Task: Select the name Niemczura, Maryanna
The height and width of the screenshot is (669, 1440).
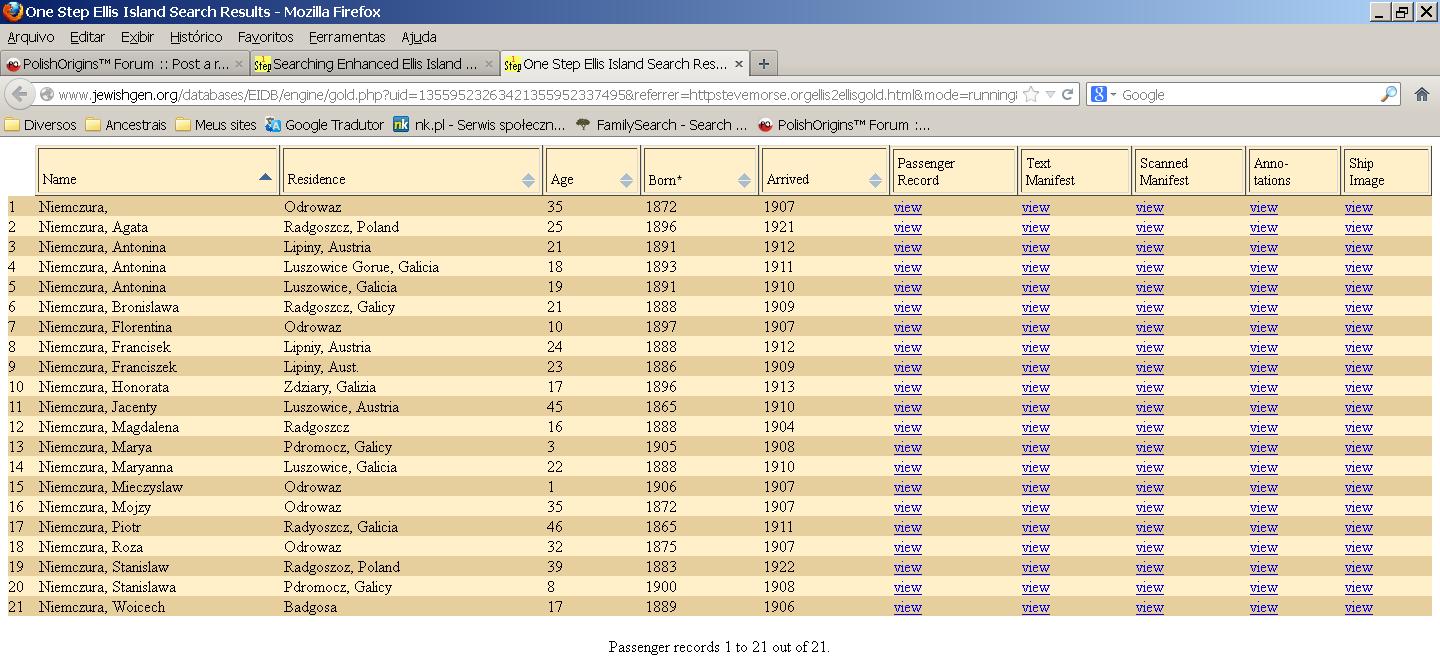Action: [x=106, y=467]
